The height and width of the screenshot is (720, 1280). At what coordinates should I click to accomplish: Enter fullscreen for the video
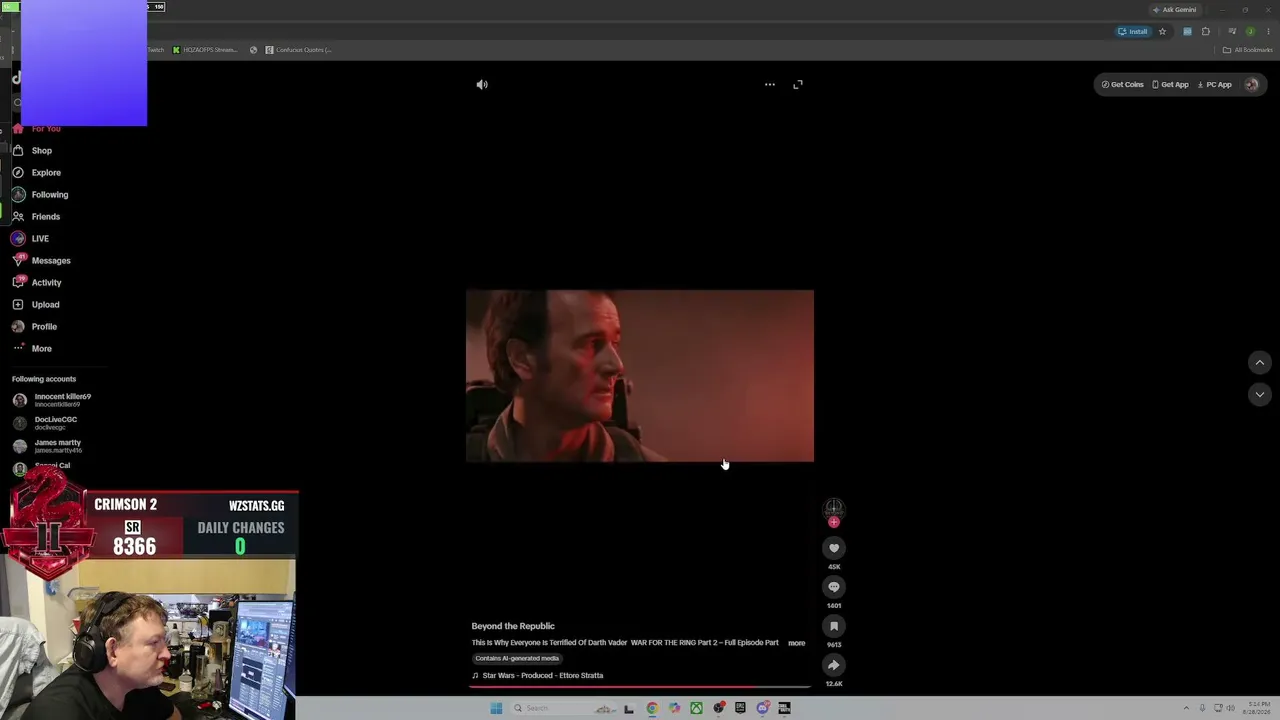(798, 85)
